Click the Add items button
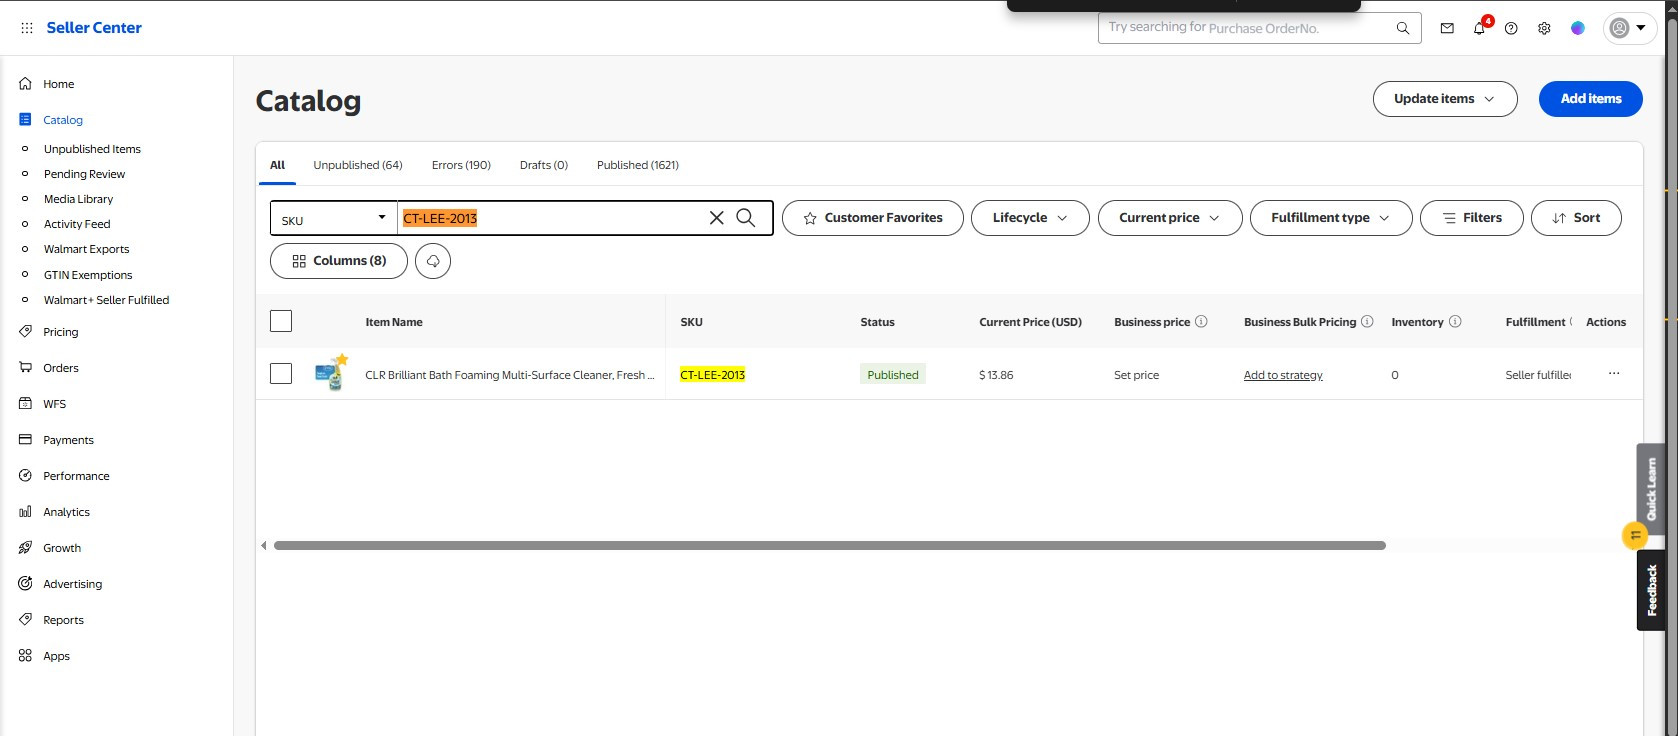This screenshot has height=736, width=1678. (x=1590, y=99)
